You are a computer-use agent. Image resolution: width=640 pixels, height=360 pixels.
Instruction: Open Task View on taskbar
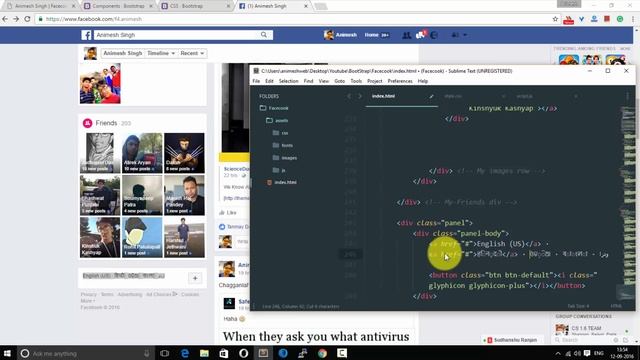[164, 353]
